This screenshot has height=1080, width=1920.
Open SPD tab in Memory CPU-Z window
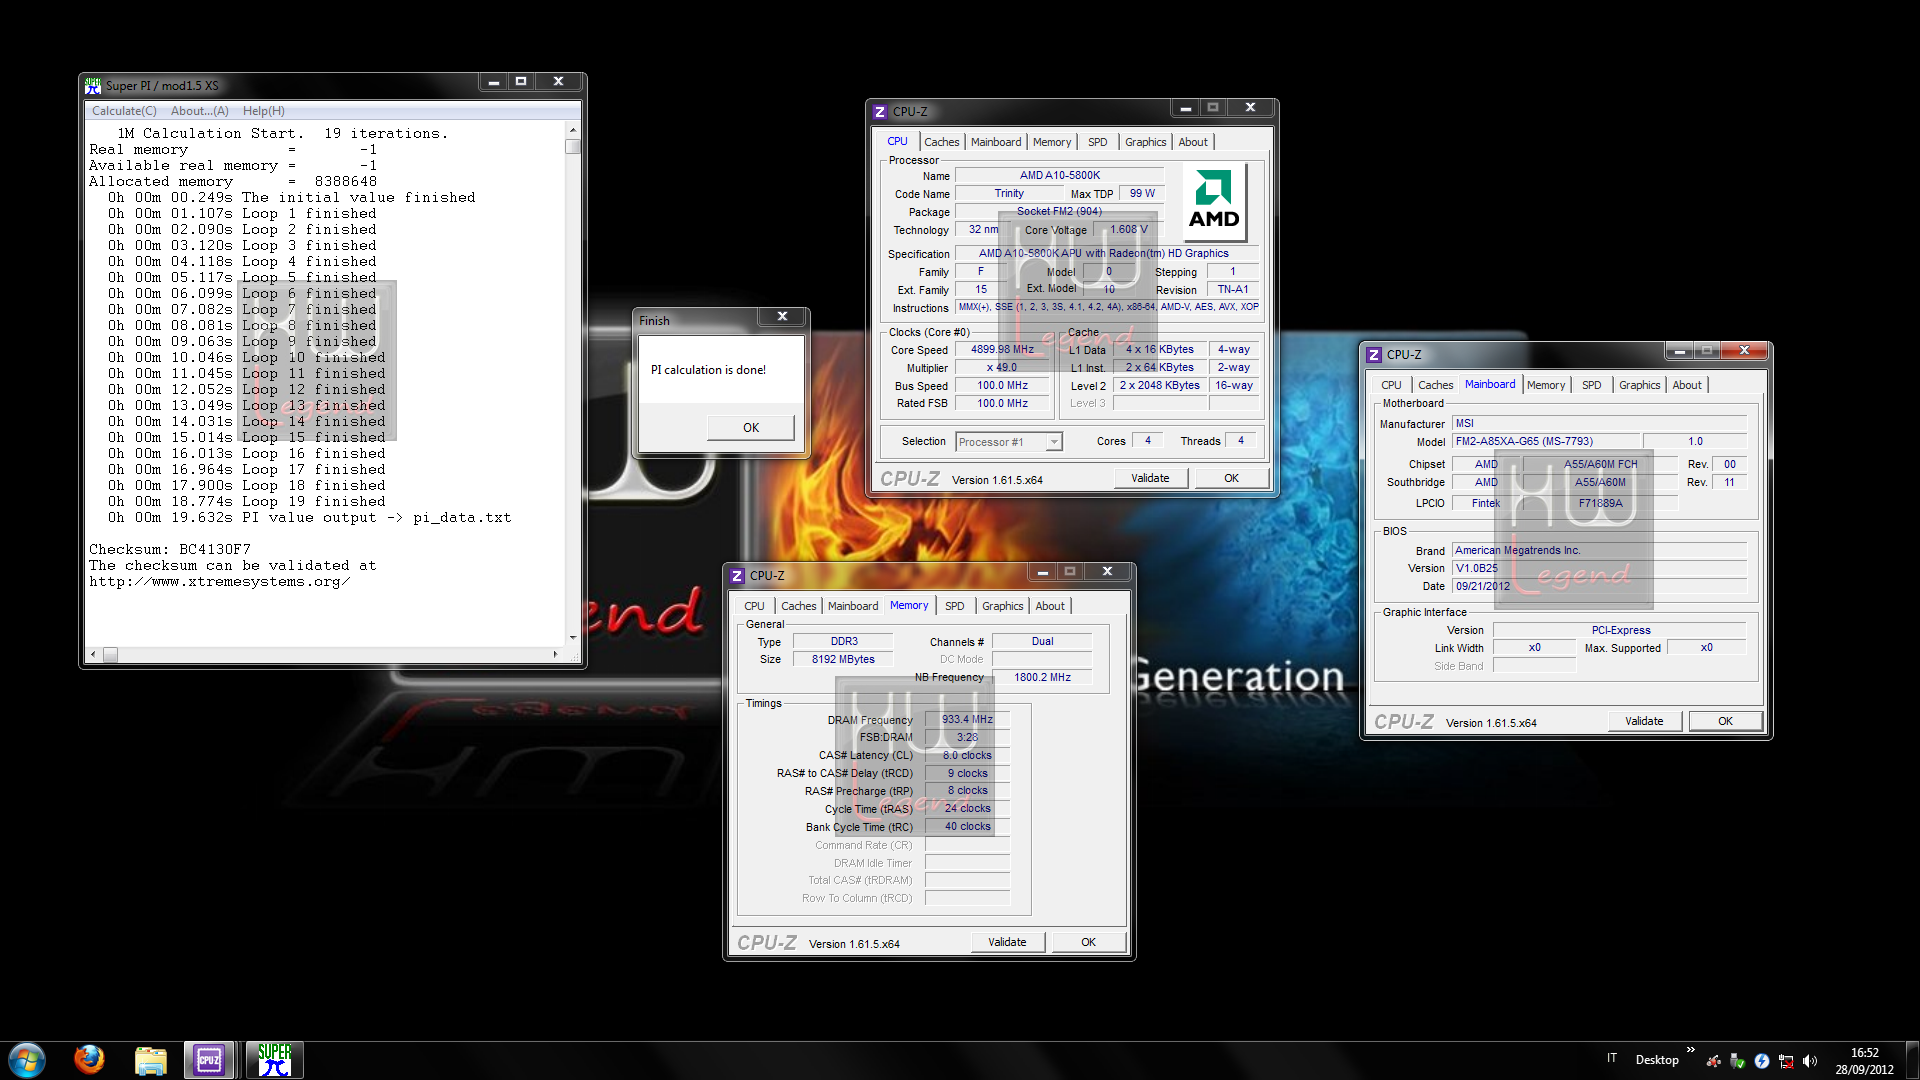click(954, 606)
